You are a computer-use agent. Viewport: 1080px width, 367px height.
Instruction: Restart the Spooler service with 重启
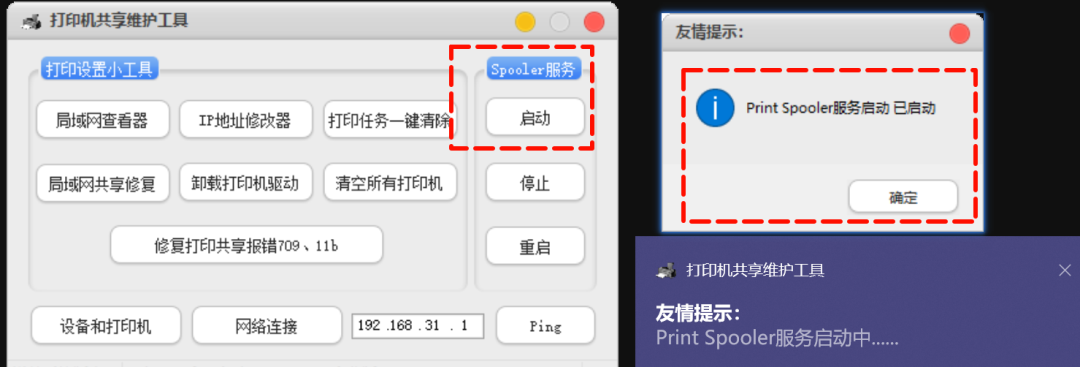pyautogui.click(x=534, y=247)
